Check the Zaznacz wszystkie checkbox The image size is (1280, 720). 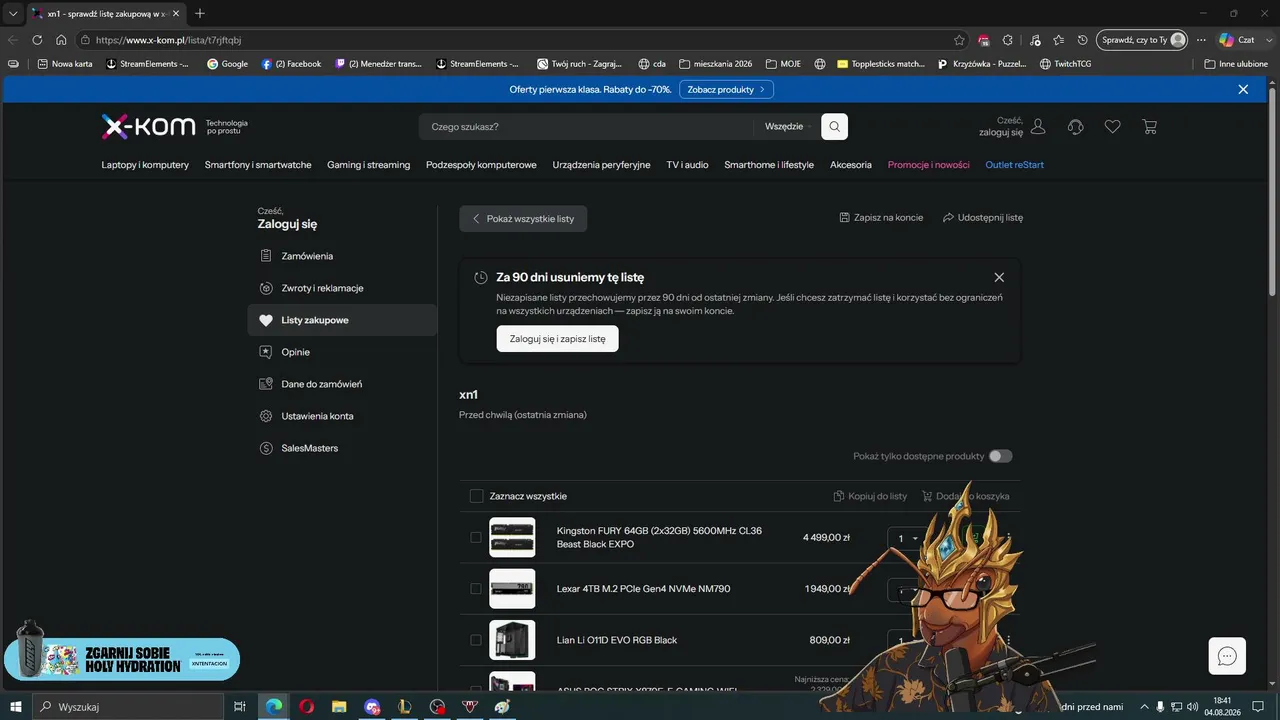(476, 496)
